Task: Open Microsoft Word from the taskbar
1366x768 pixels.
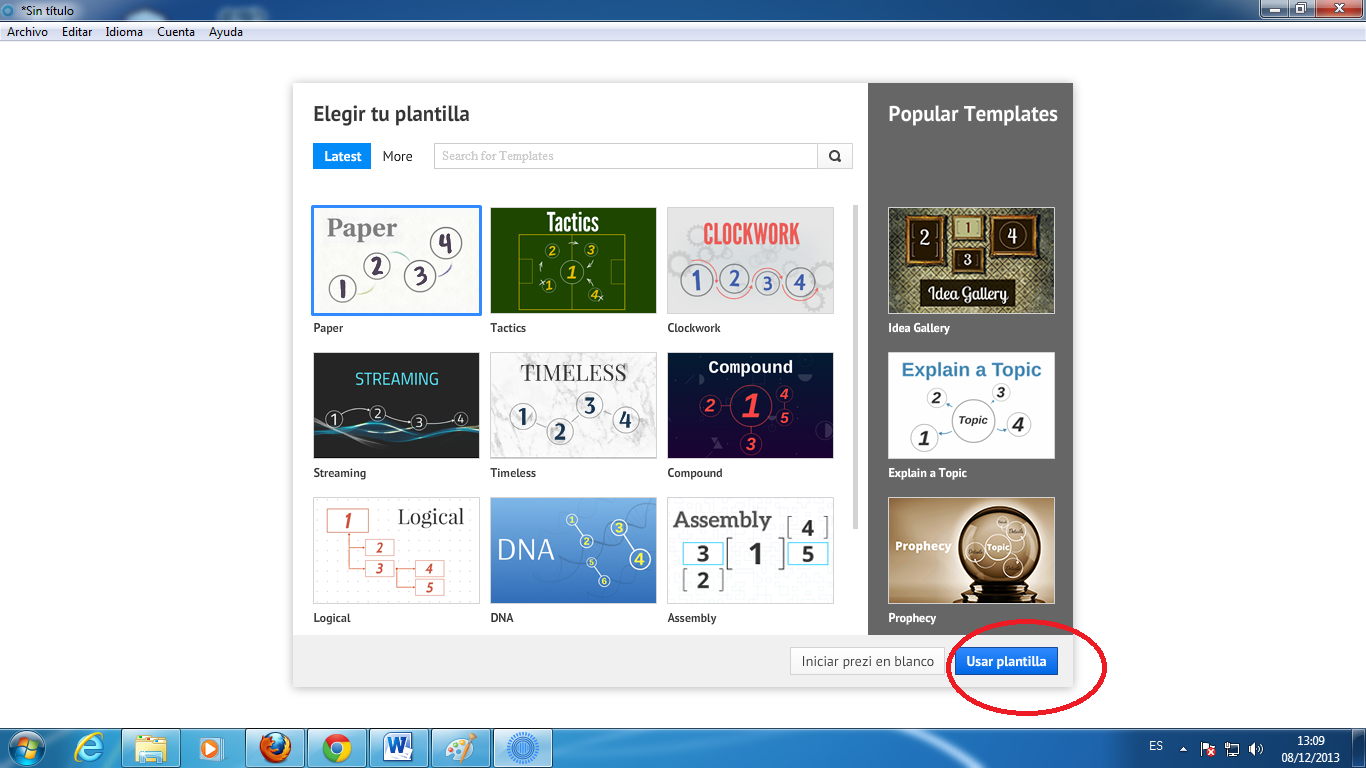Action: pyautogui.click(x=399, y=747)
